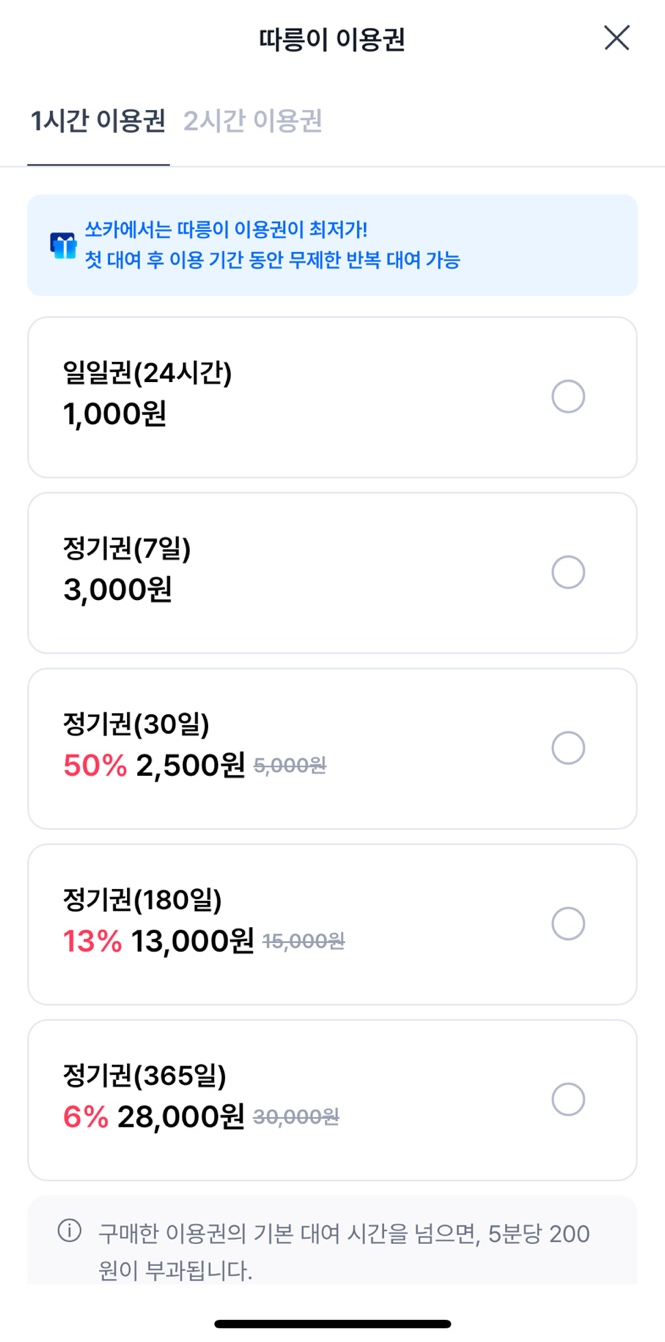
Task: Tap the 3,000원 seven-day pass price
Action: [117, 589]
